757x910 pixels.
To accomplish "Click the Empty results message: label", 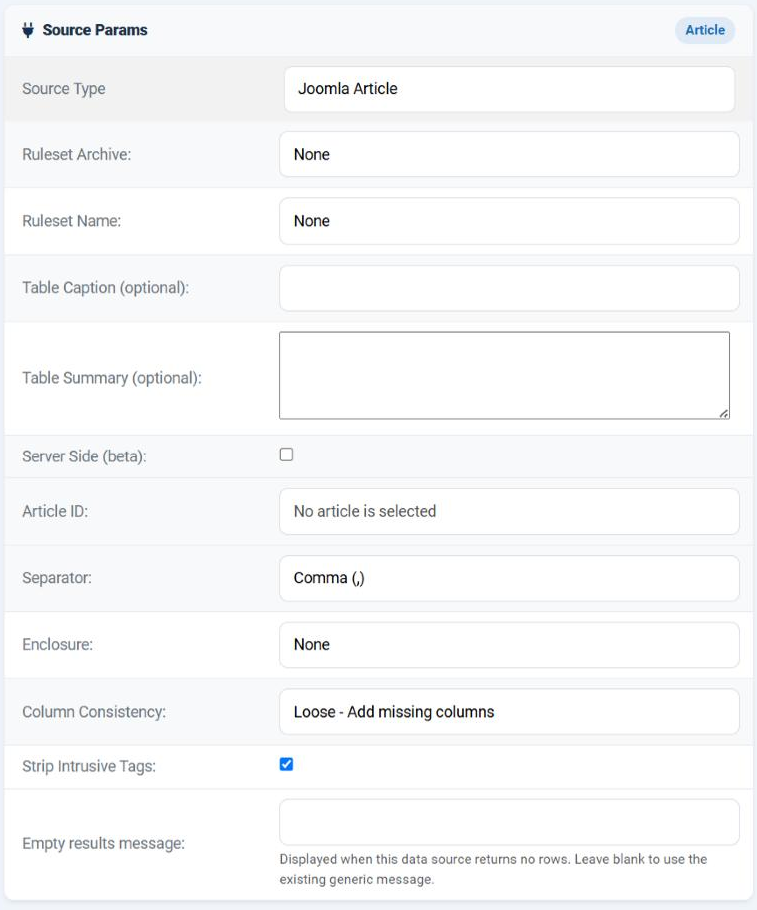I will click(x=103, y=843).
